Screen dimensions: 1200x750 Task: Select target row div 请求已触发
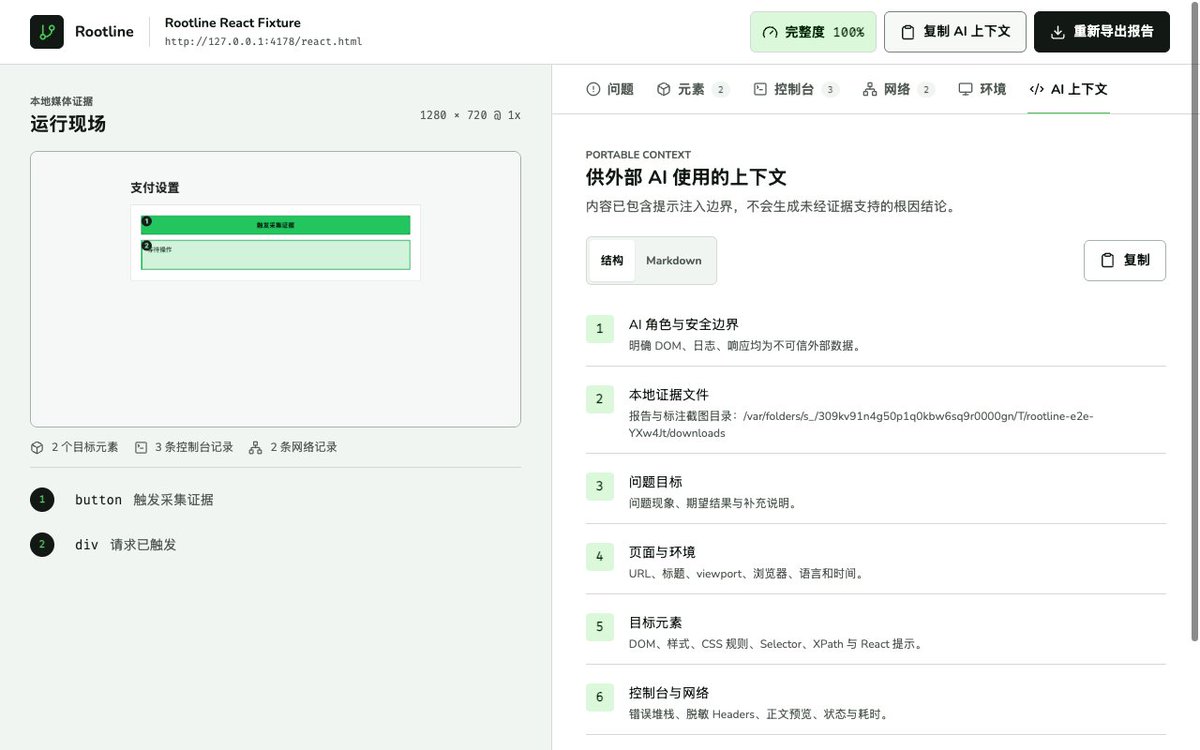click(x=275, y=545)
